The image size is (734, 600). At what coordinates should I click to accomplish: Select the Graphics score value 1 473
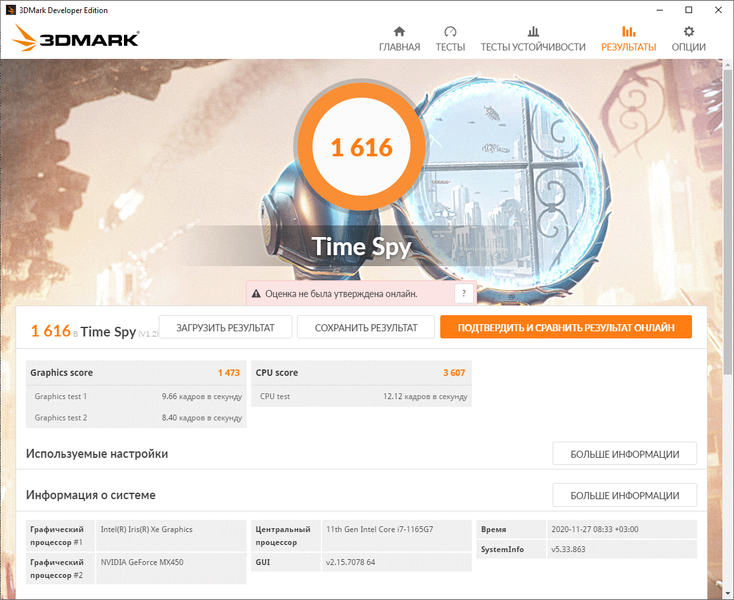pyautogui.click(x=229, y=373)
